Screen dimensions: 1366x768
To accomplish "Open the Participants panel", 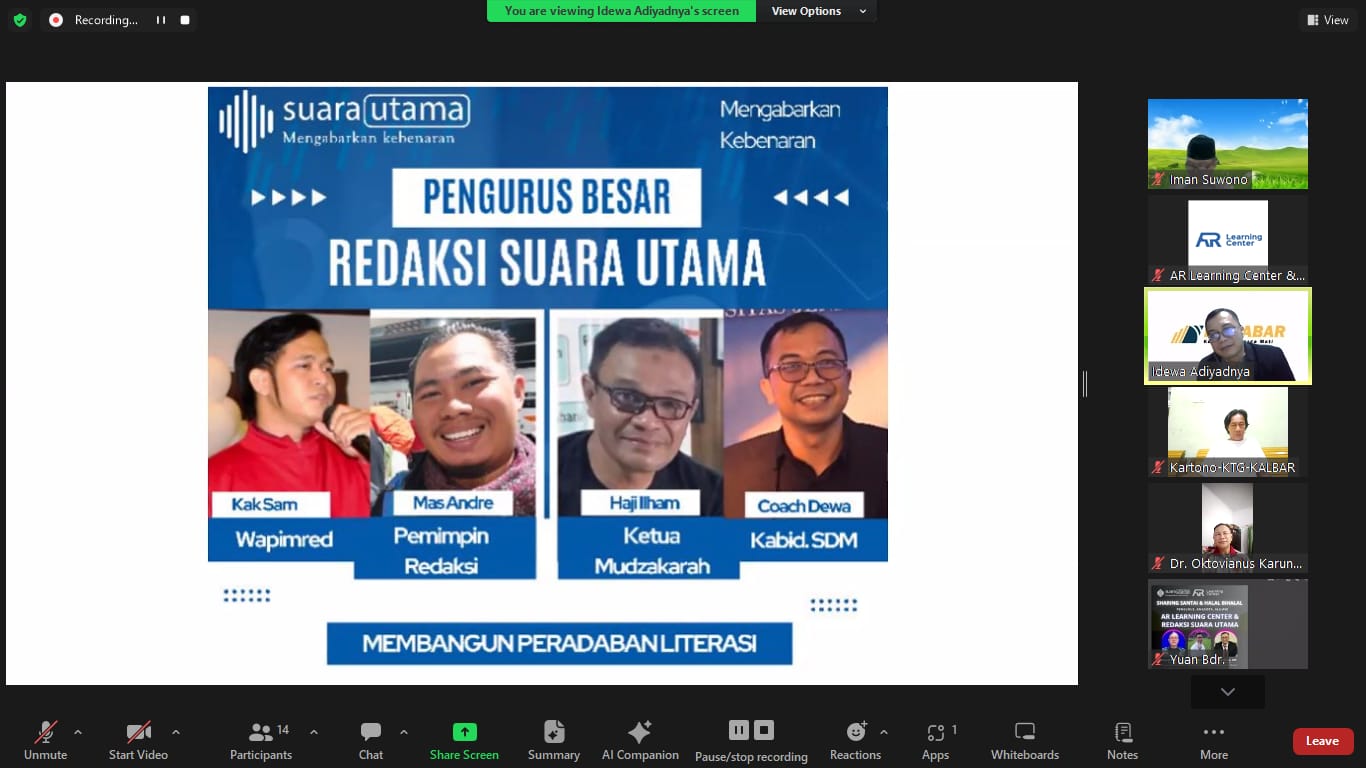I will 261,741.
